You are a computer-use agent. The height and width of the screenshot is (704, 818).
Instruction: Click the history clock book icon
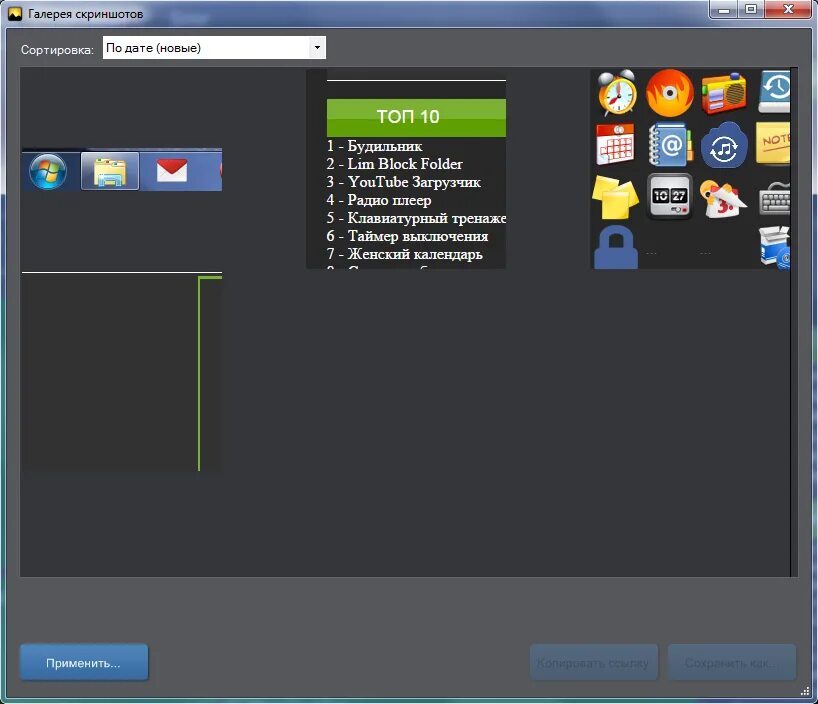[774, 92]
